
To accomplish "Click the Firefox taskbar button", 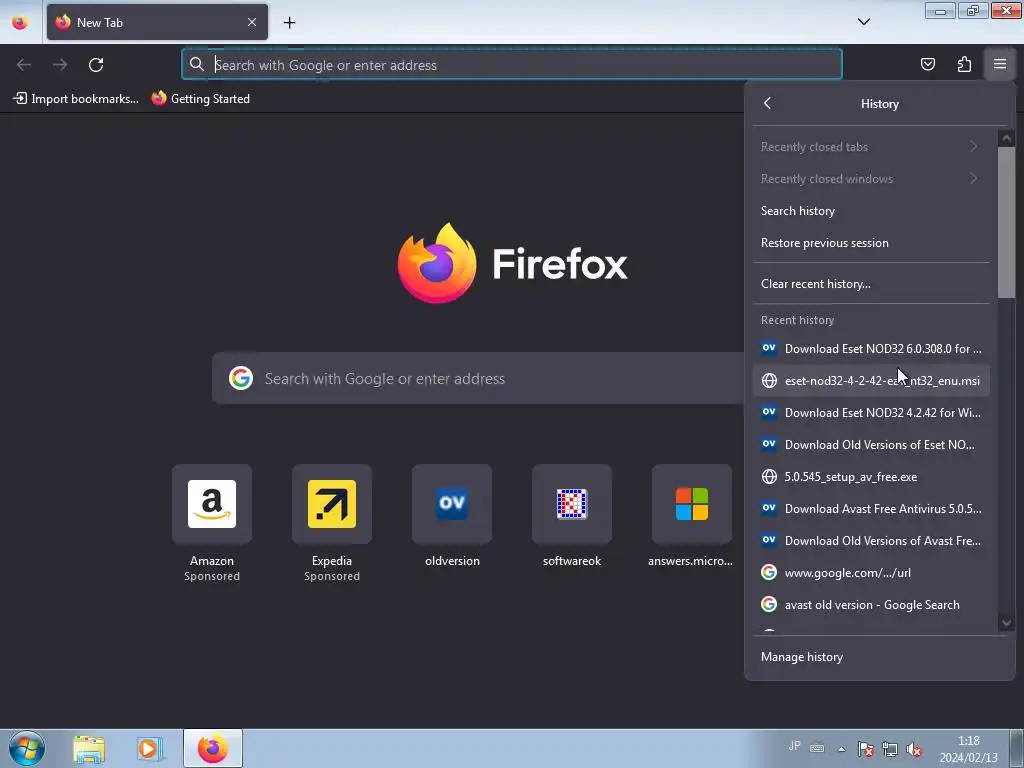I will click(213, 748).
